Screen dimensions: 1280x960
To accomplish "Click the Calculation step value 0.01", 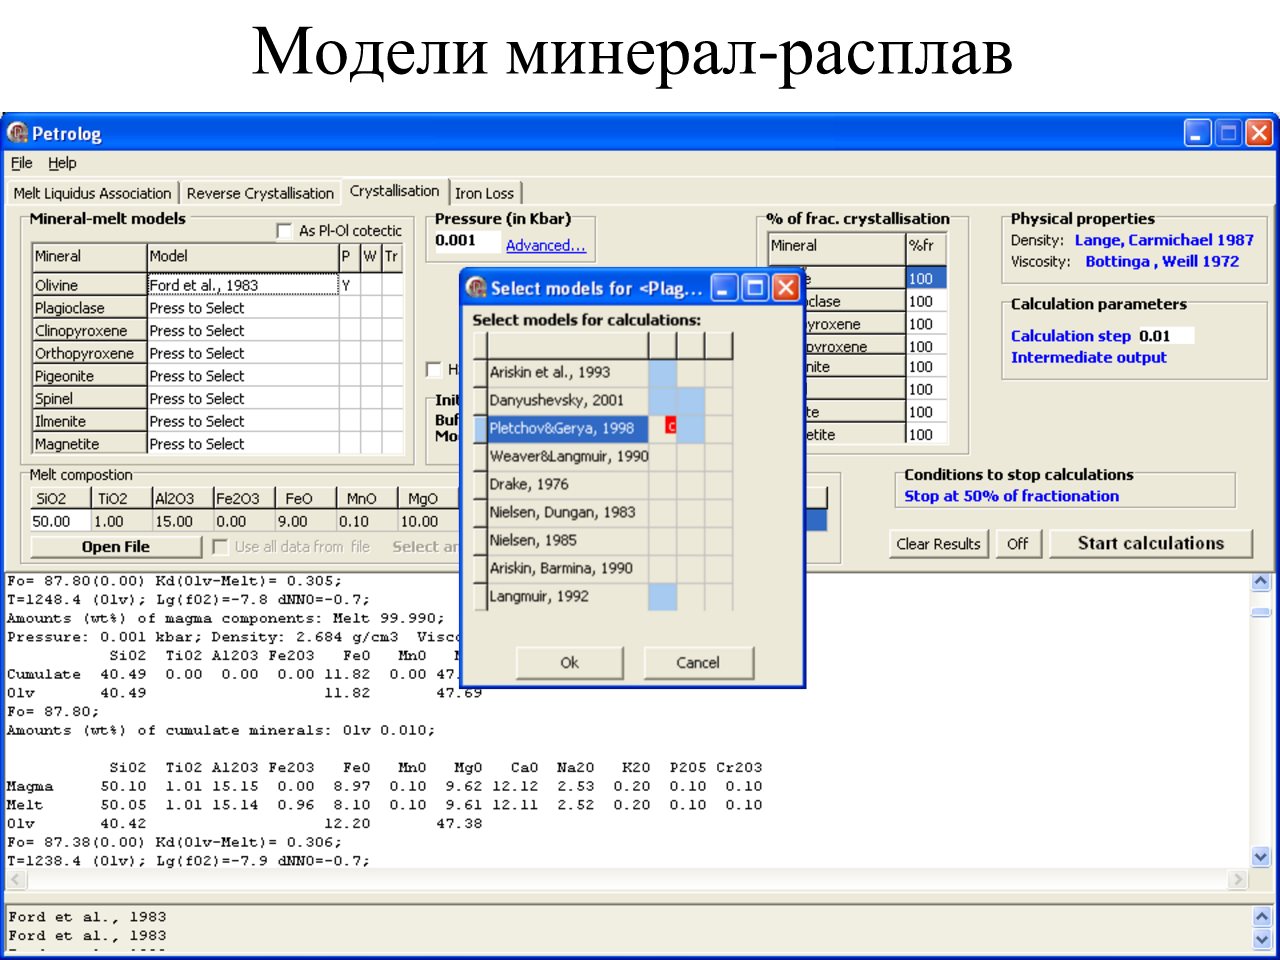I will pyautogui.click(x=1166, y=336).
